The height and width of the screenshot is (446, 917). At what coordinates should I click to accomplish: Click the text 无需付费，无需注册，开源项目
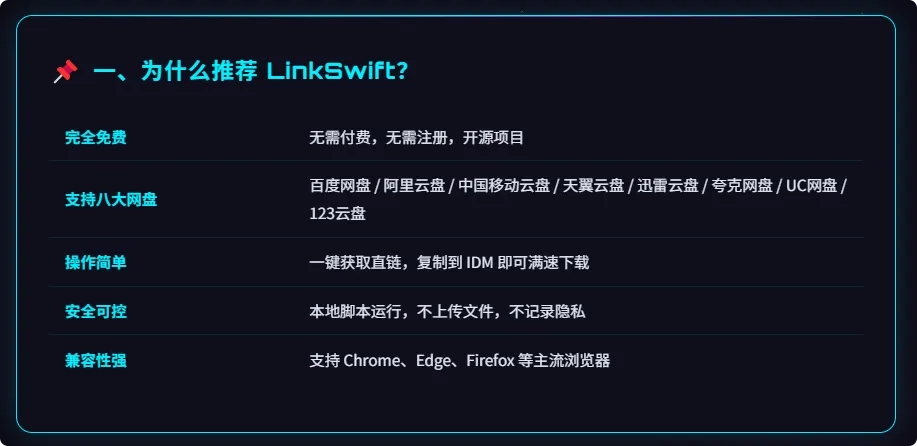pyautogui.click(x=416, y=138)
